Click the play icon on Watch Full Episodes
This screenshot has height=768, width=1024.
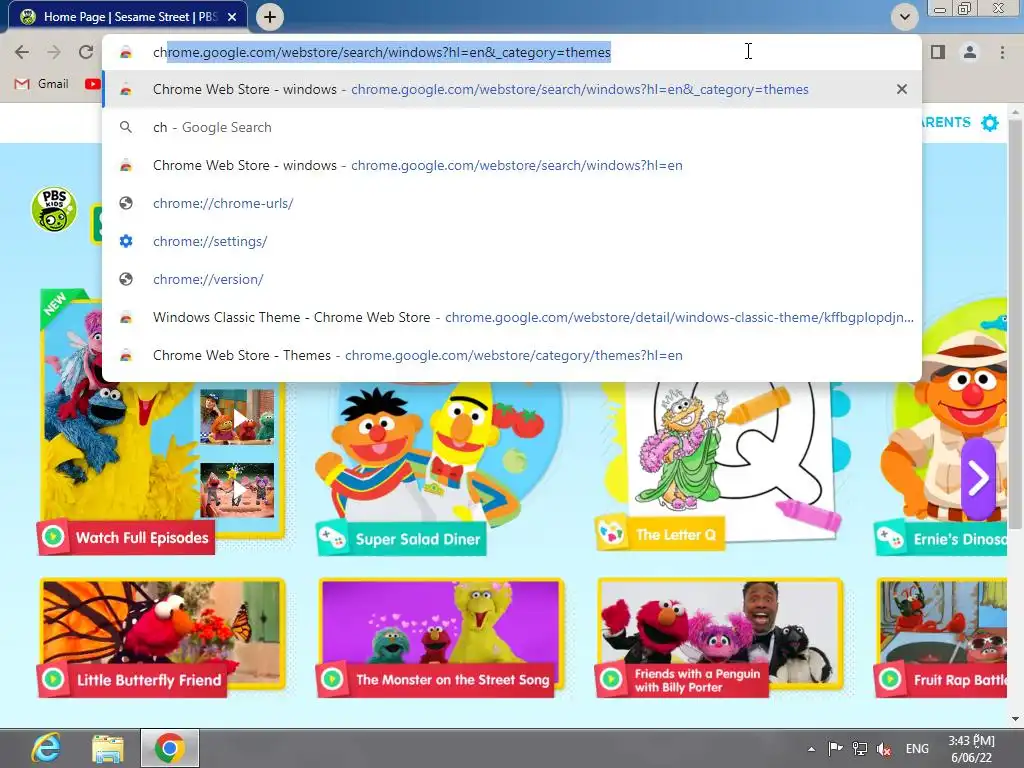tap(53, 537)
